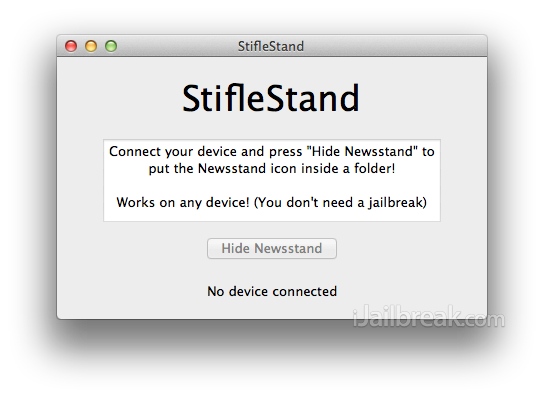Viewport: 544px width, 398px height.
Task: Click the "Works on any device!" line
Action: point(272,202)
